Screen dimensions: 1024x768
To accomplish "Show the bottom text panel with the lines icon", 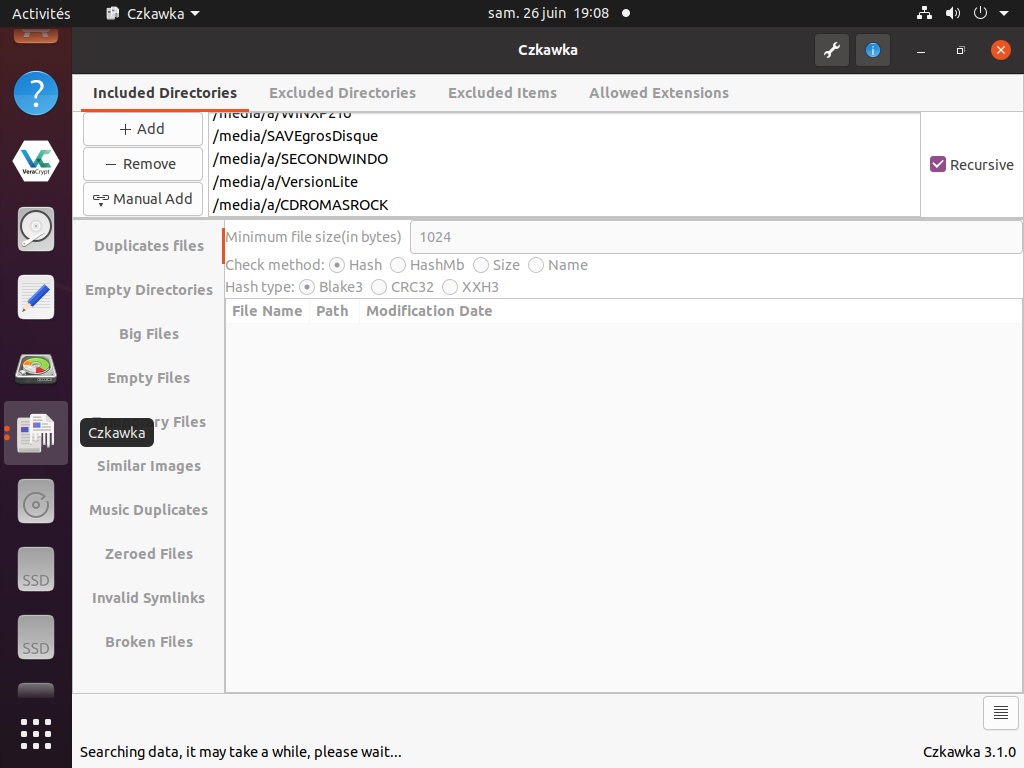I will pyautogui.click(x=1000, y=712).
